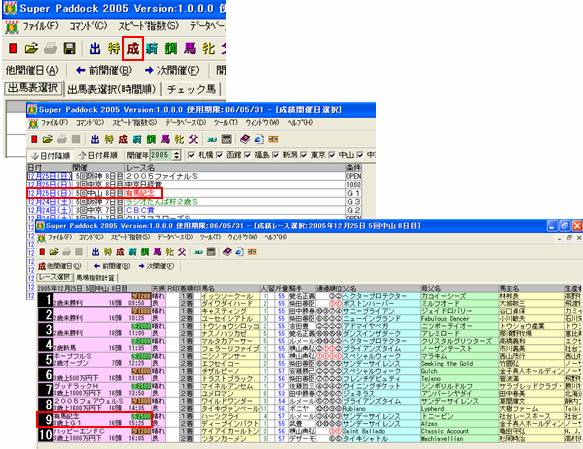Click the open folder icon in the front window toolbar
The height and width of the screenshot is (449, 583).
coord(54,252)
